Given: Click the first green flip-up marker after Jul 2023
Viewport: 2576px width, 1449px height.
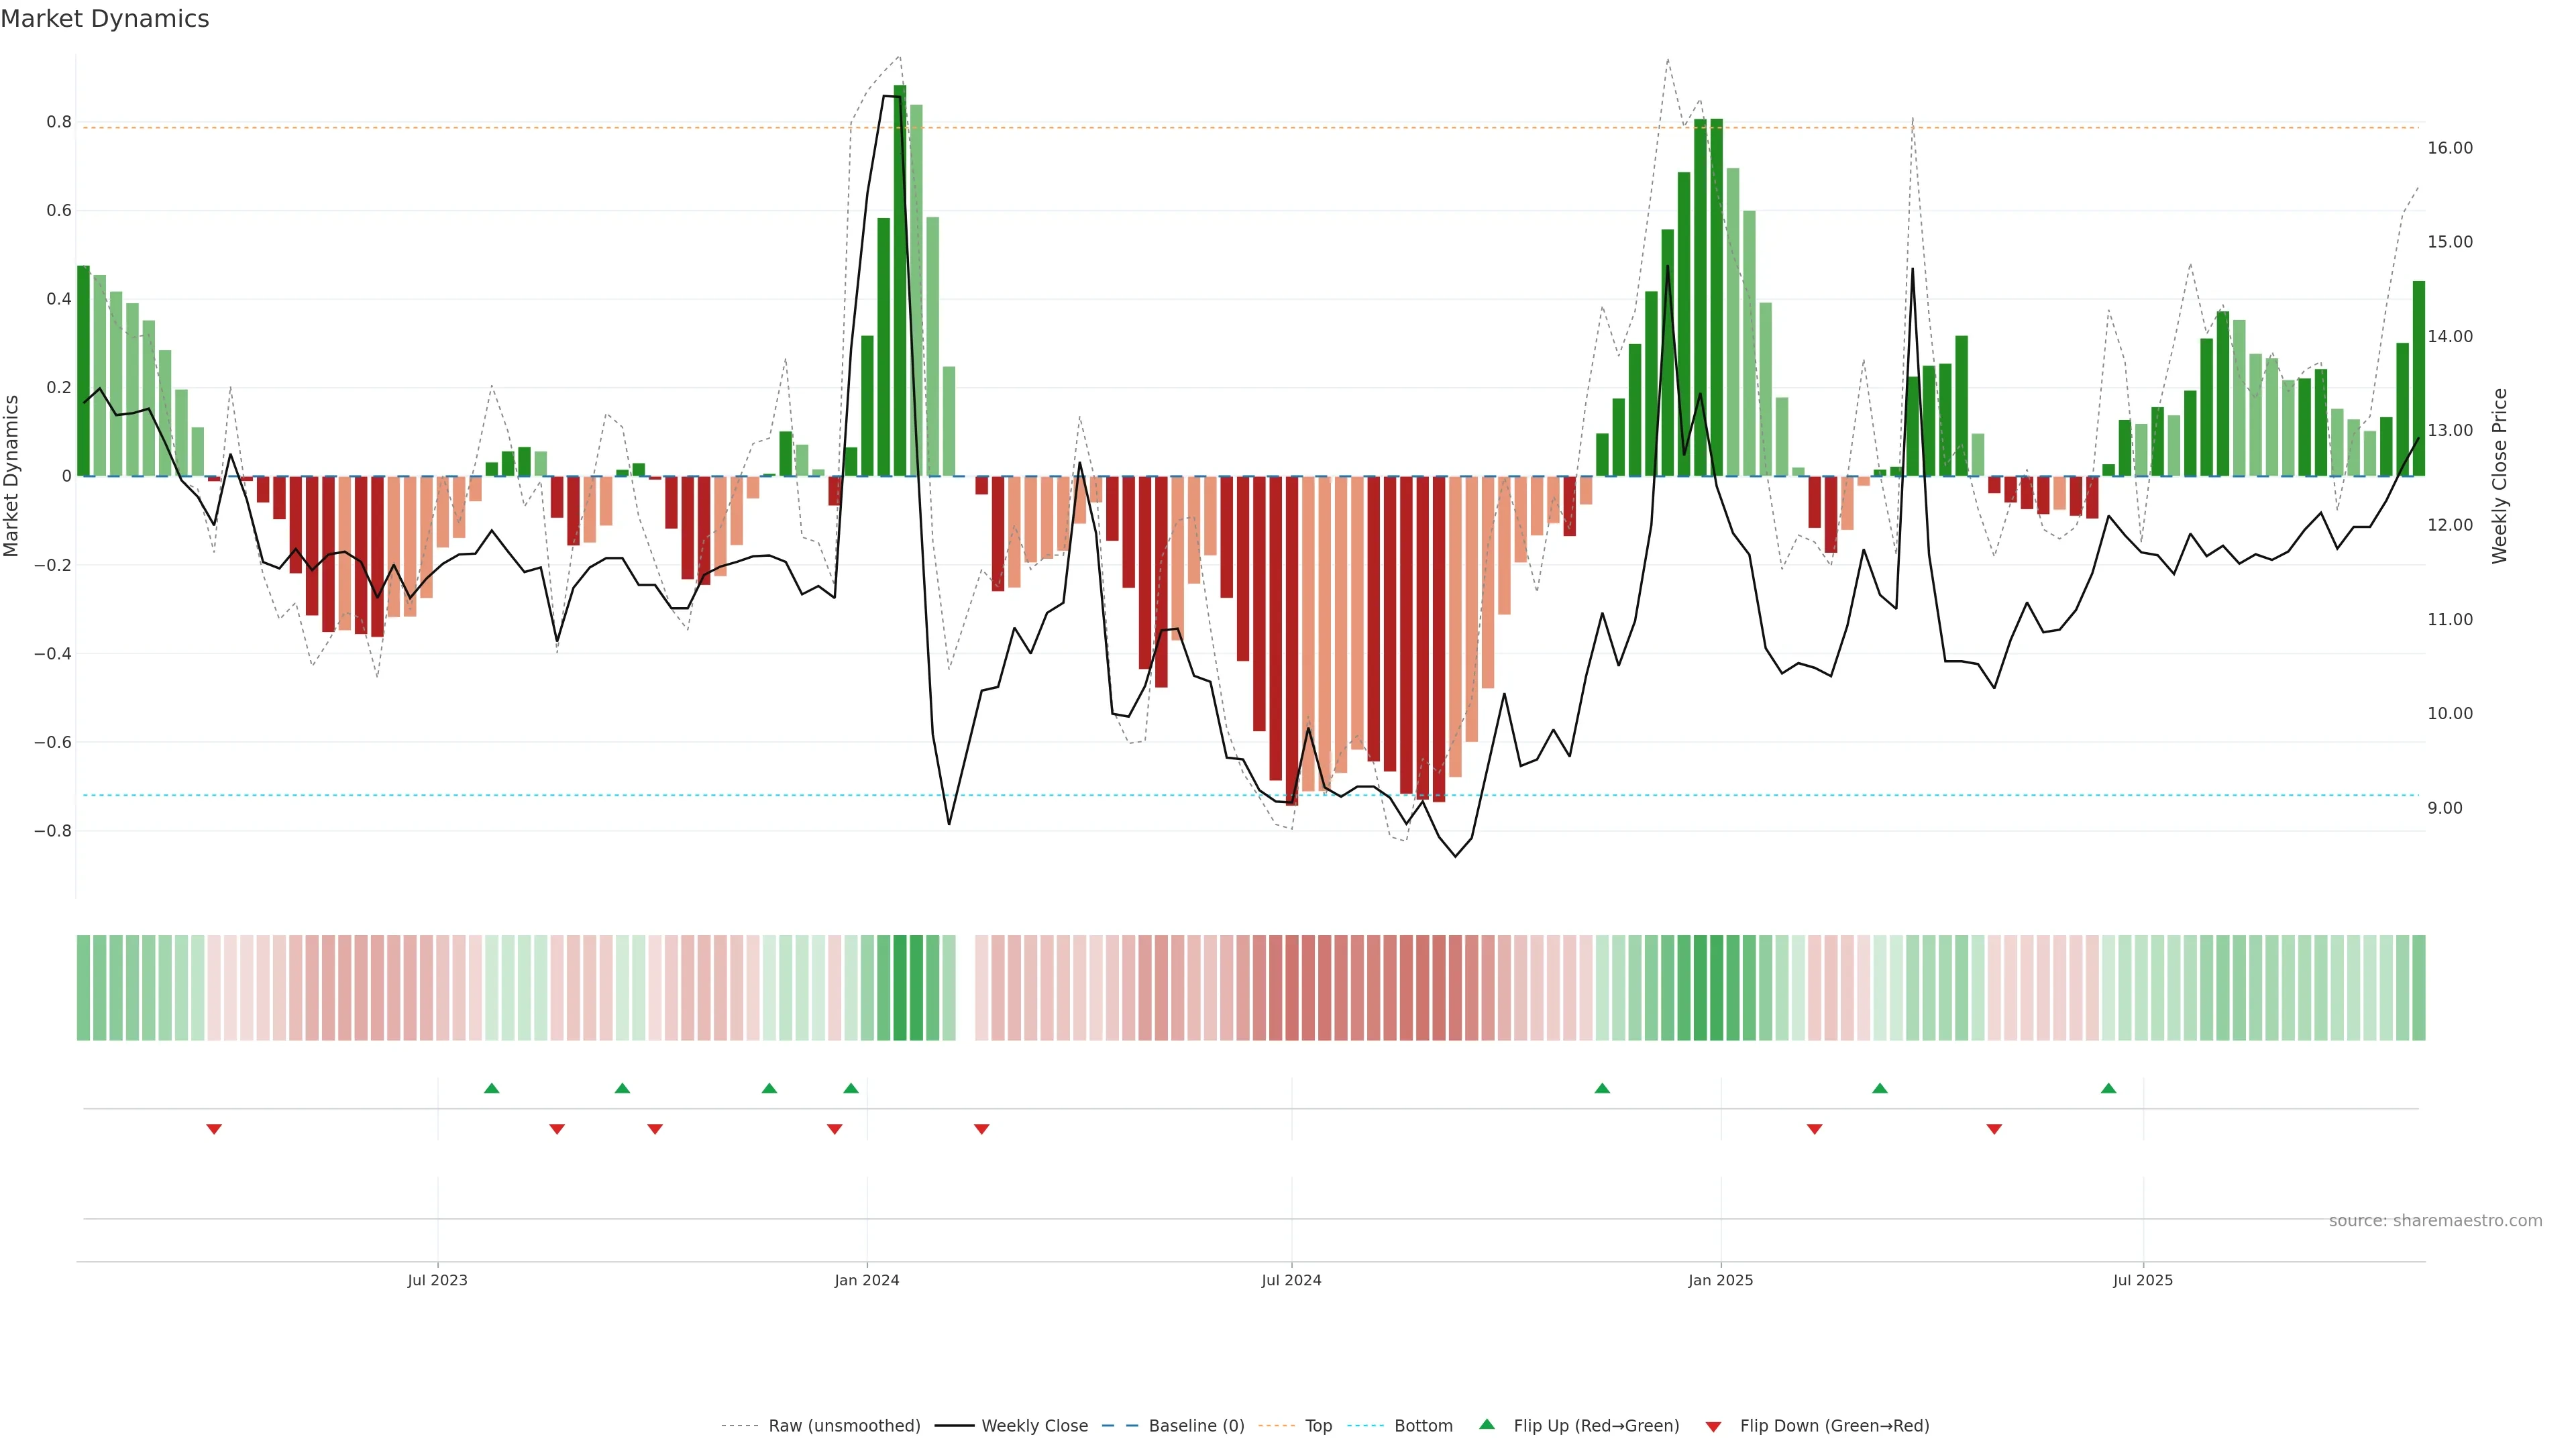Looking at the screenshot, I should pyautogui.click(x=491, y=1088).
